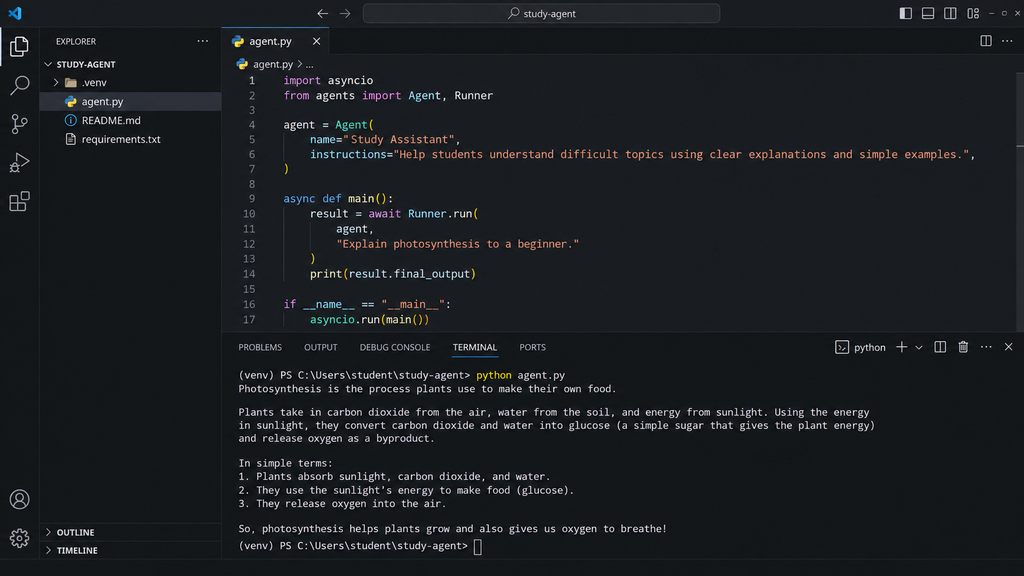Open the Explorer view in activity bar
The height and width of the screenshot is (576, 1024).
pyautogui.click(x=20, y=46)
